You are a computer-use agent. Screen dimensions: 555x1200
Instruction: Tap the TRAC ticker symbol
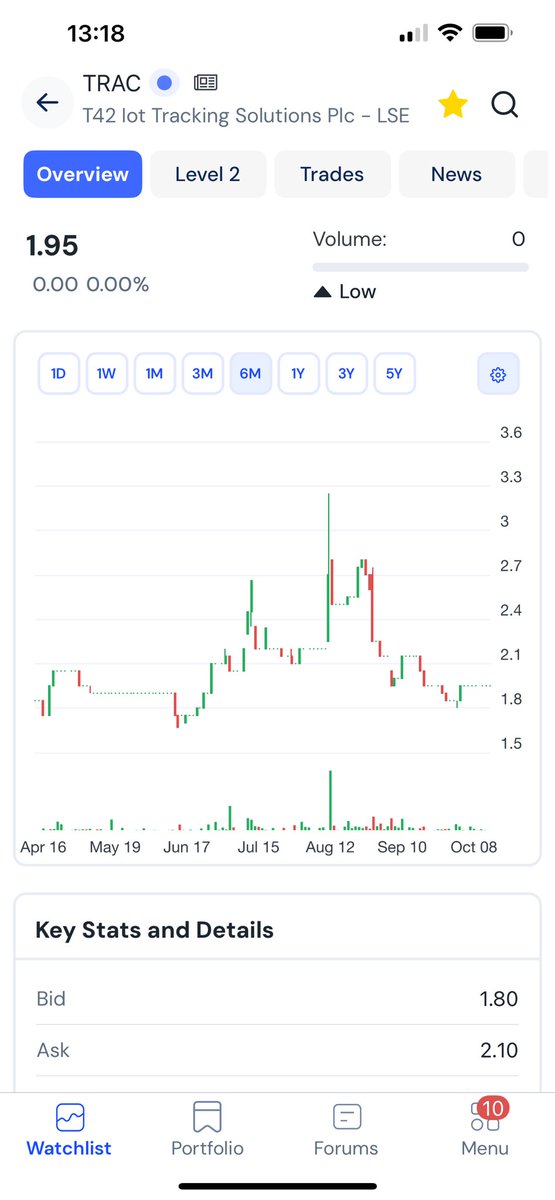pyautogui.click(x=112, y=83)
